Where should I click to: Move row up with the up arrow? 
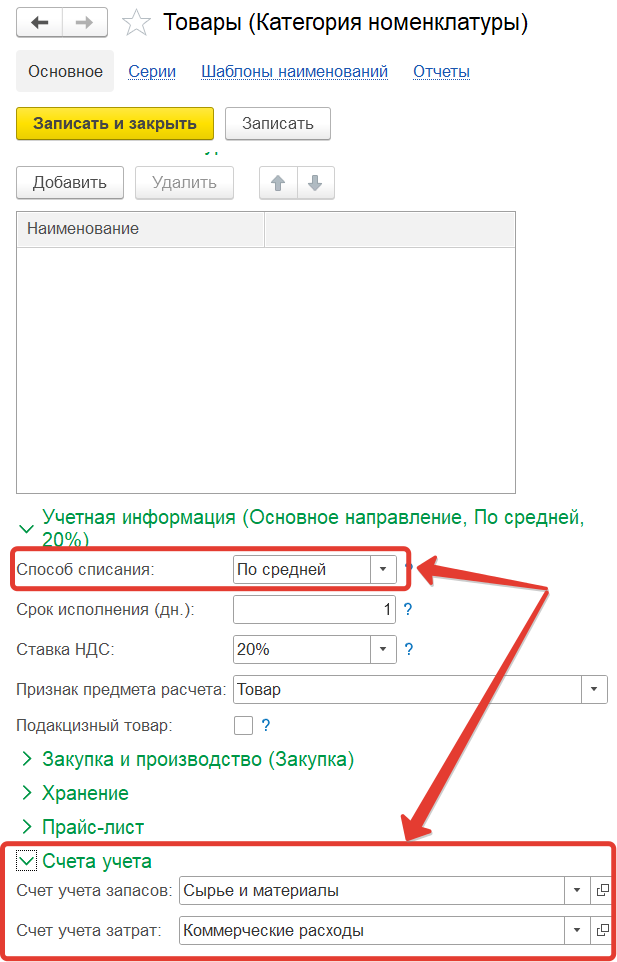(278, 183)
